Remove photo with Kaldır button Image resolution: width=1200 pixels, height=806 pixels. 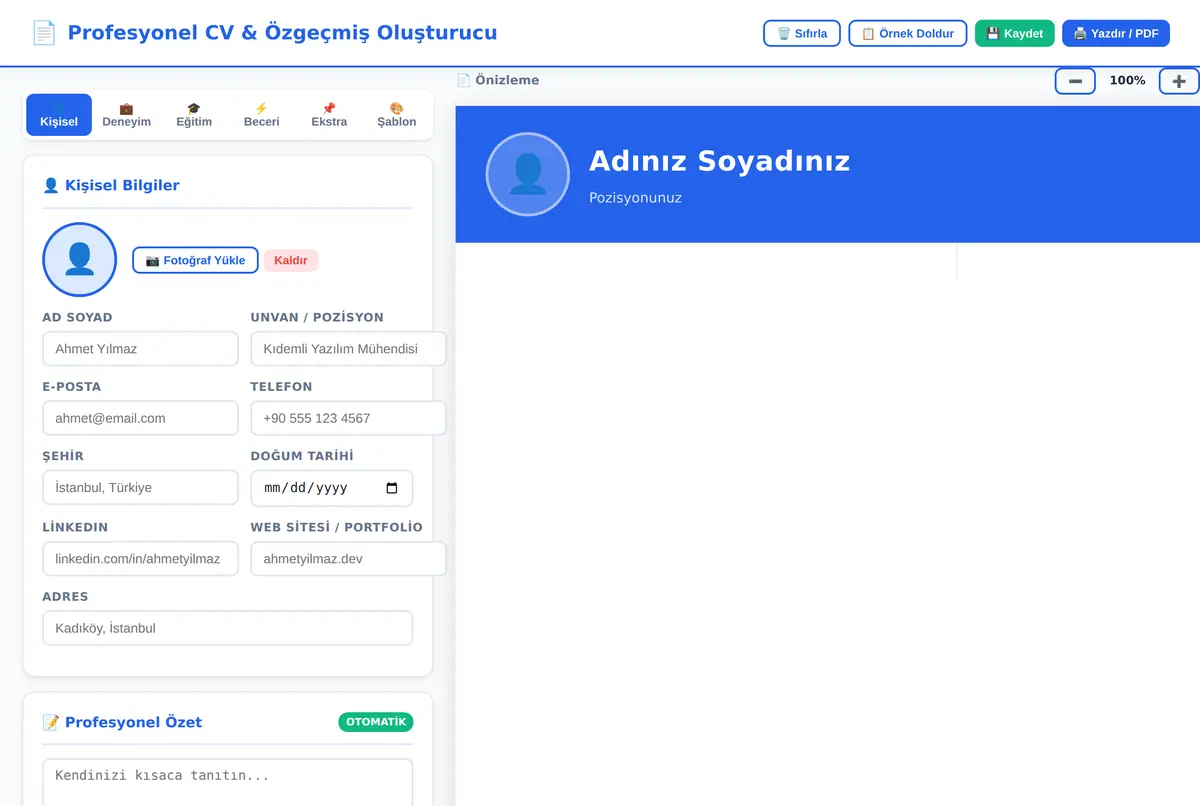point(291,260)
